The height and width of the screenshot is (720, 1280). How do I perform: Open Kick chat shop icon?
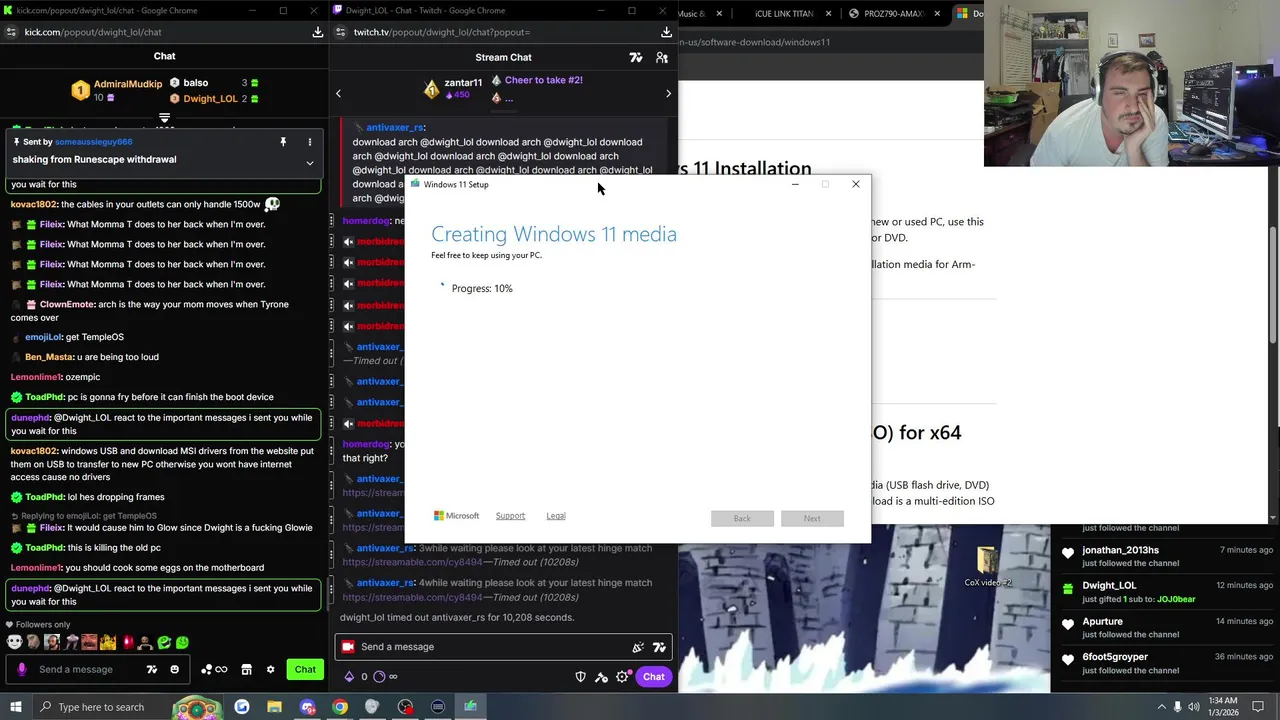(246, 669)
